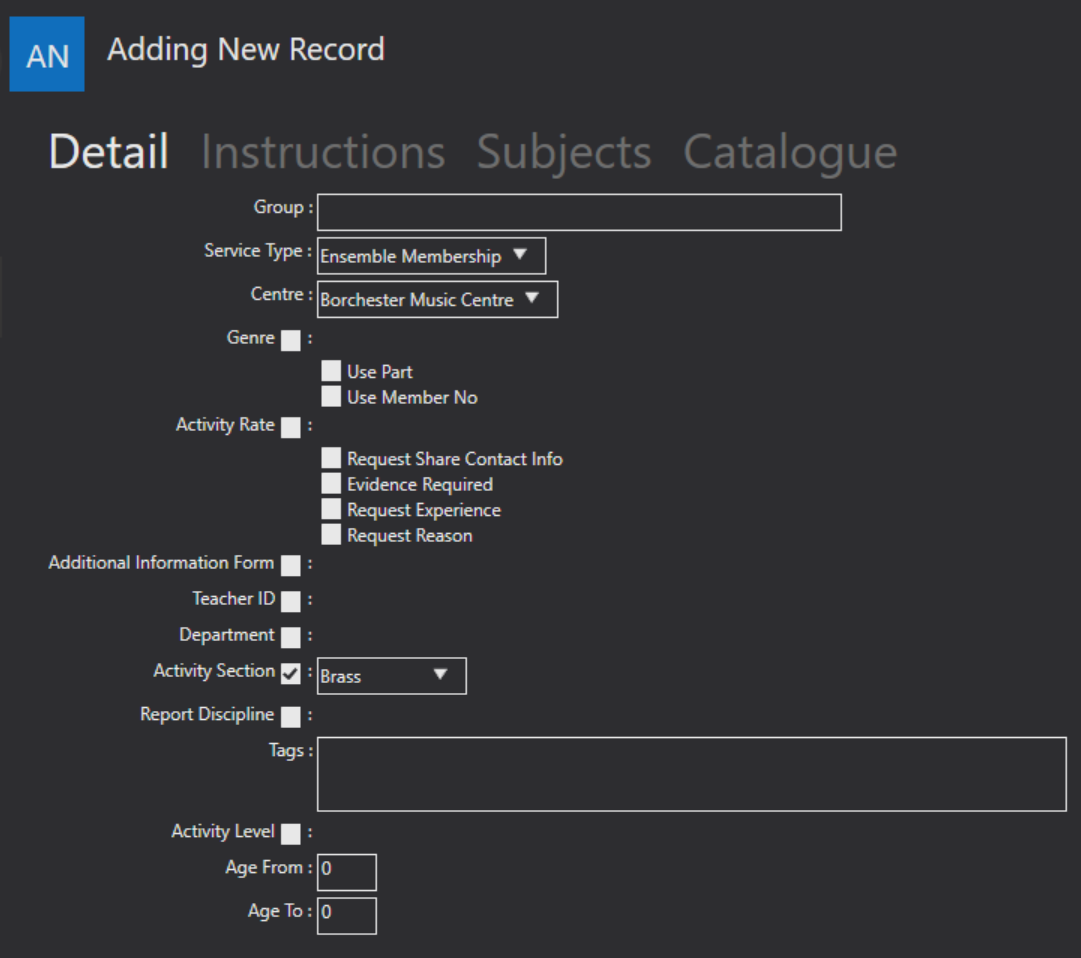Uncheck the Activity Section checkbox

coord(291,673)
